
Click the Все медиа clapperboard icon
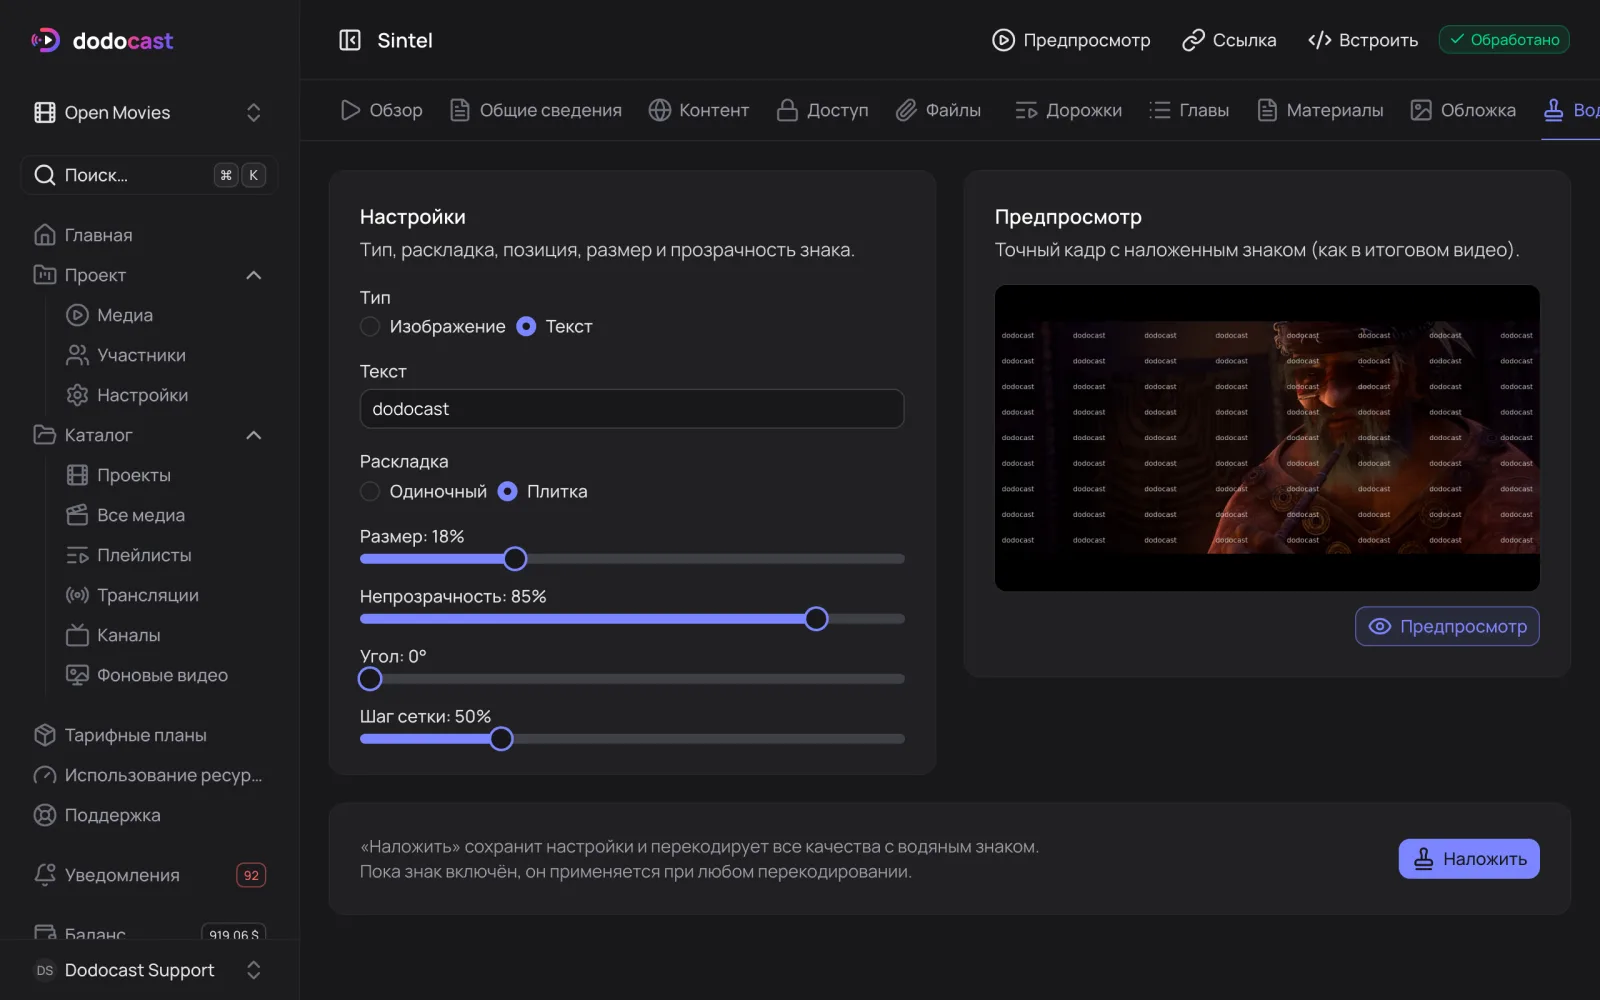(77, 515)
